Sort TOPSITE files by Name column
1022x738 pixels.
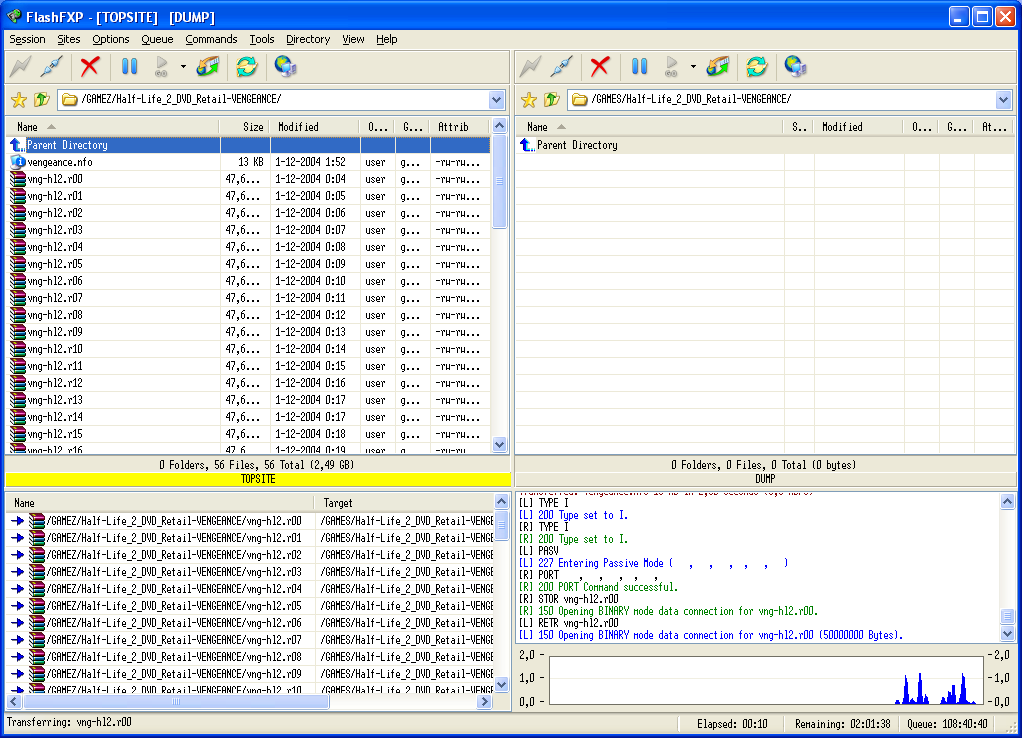(113, 126)
